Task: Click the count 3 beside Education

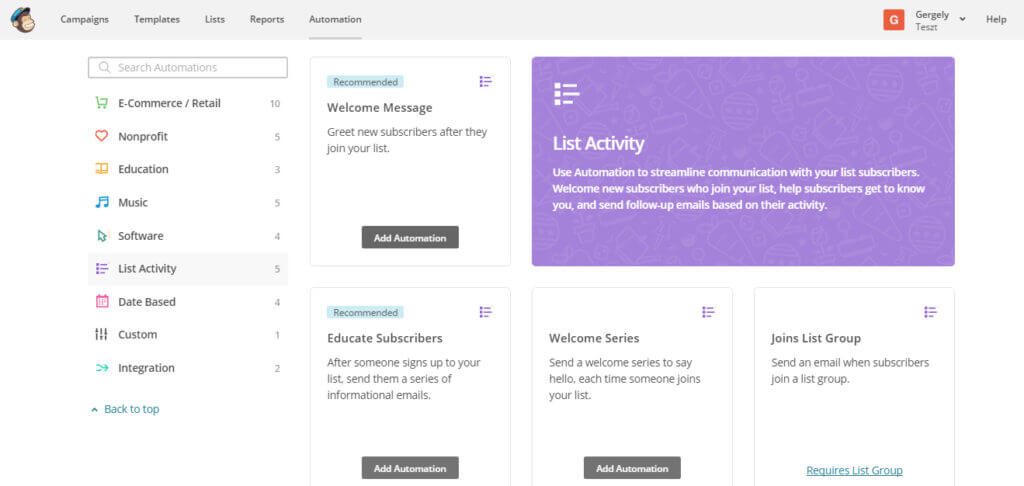Action: [277, 170]
